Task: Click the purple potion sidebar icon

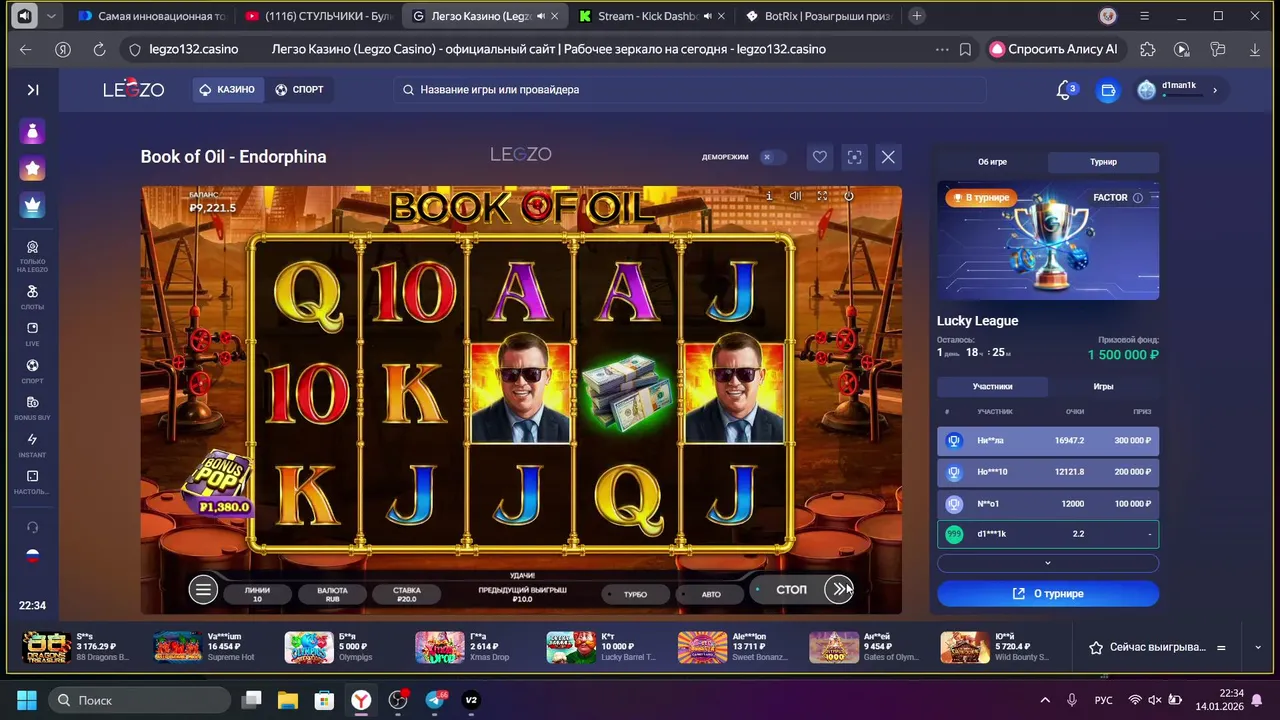Action: (32, 131)
